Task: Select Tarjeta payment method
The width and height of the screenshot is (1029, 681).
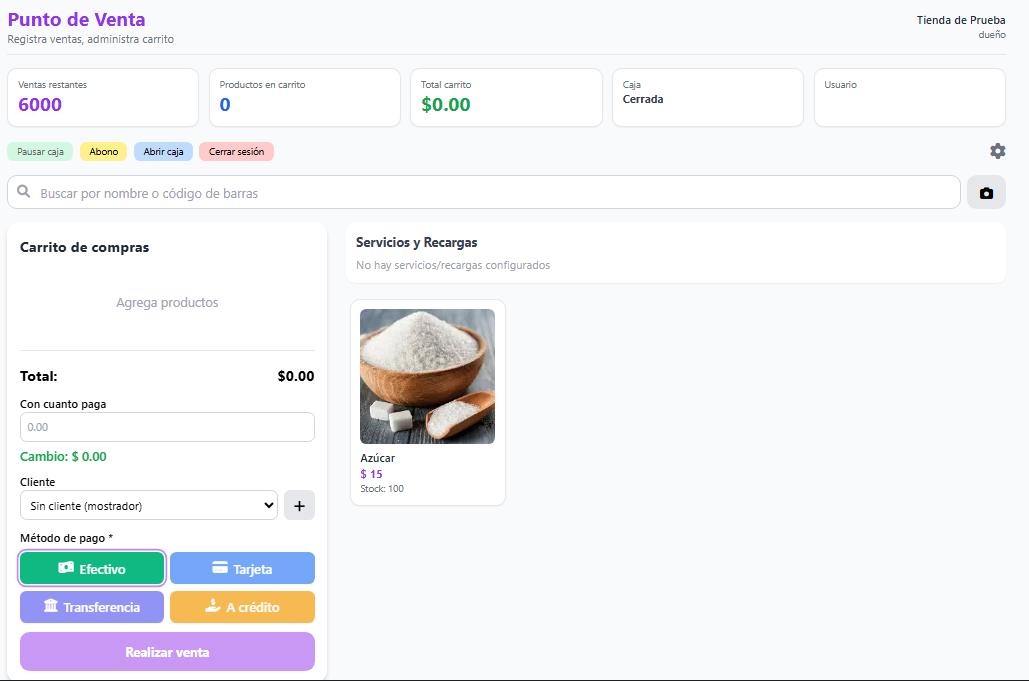Action: [x=242, y=568]
